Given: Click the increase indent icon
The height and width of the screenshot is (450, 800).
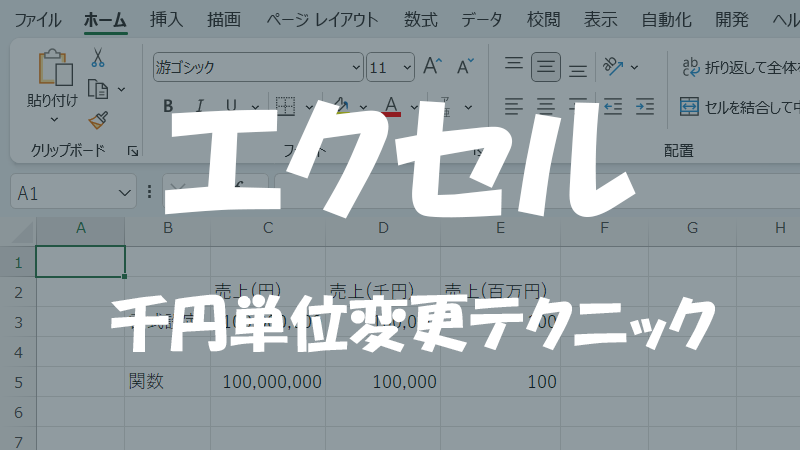Looking at the screenshot, I should click(644, 106).
